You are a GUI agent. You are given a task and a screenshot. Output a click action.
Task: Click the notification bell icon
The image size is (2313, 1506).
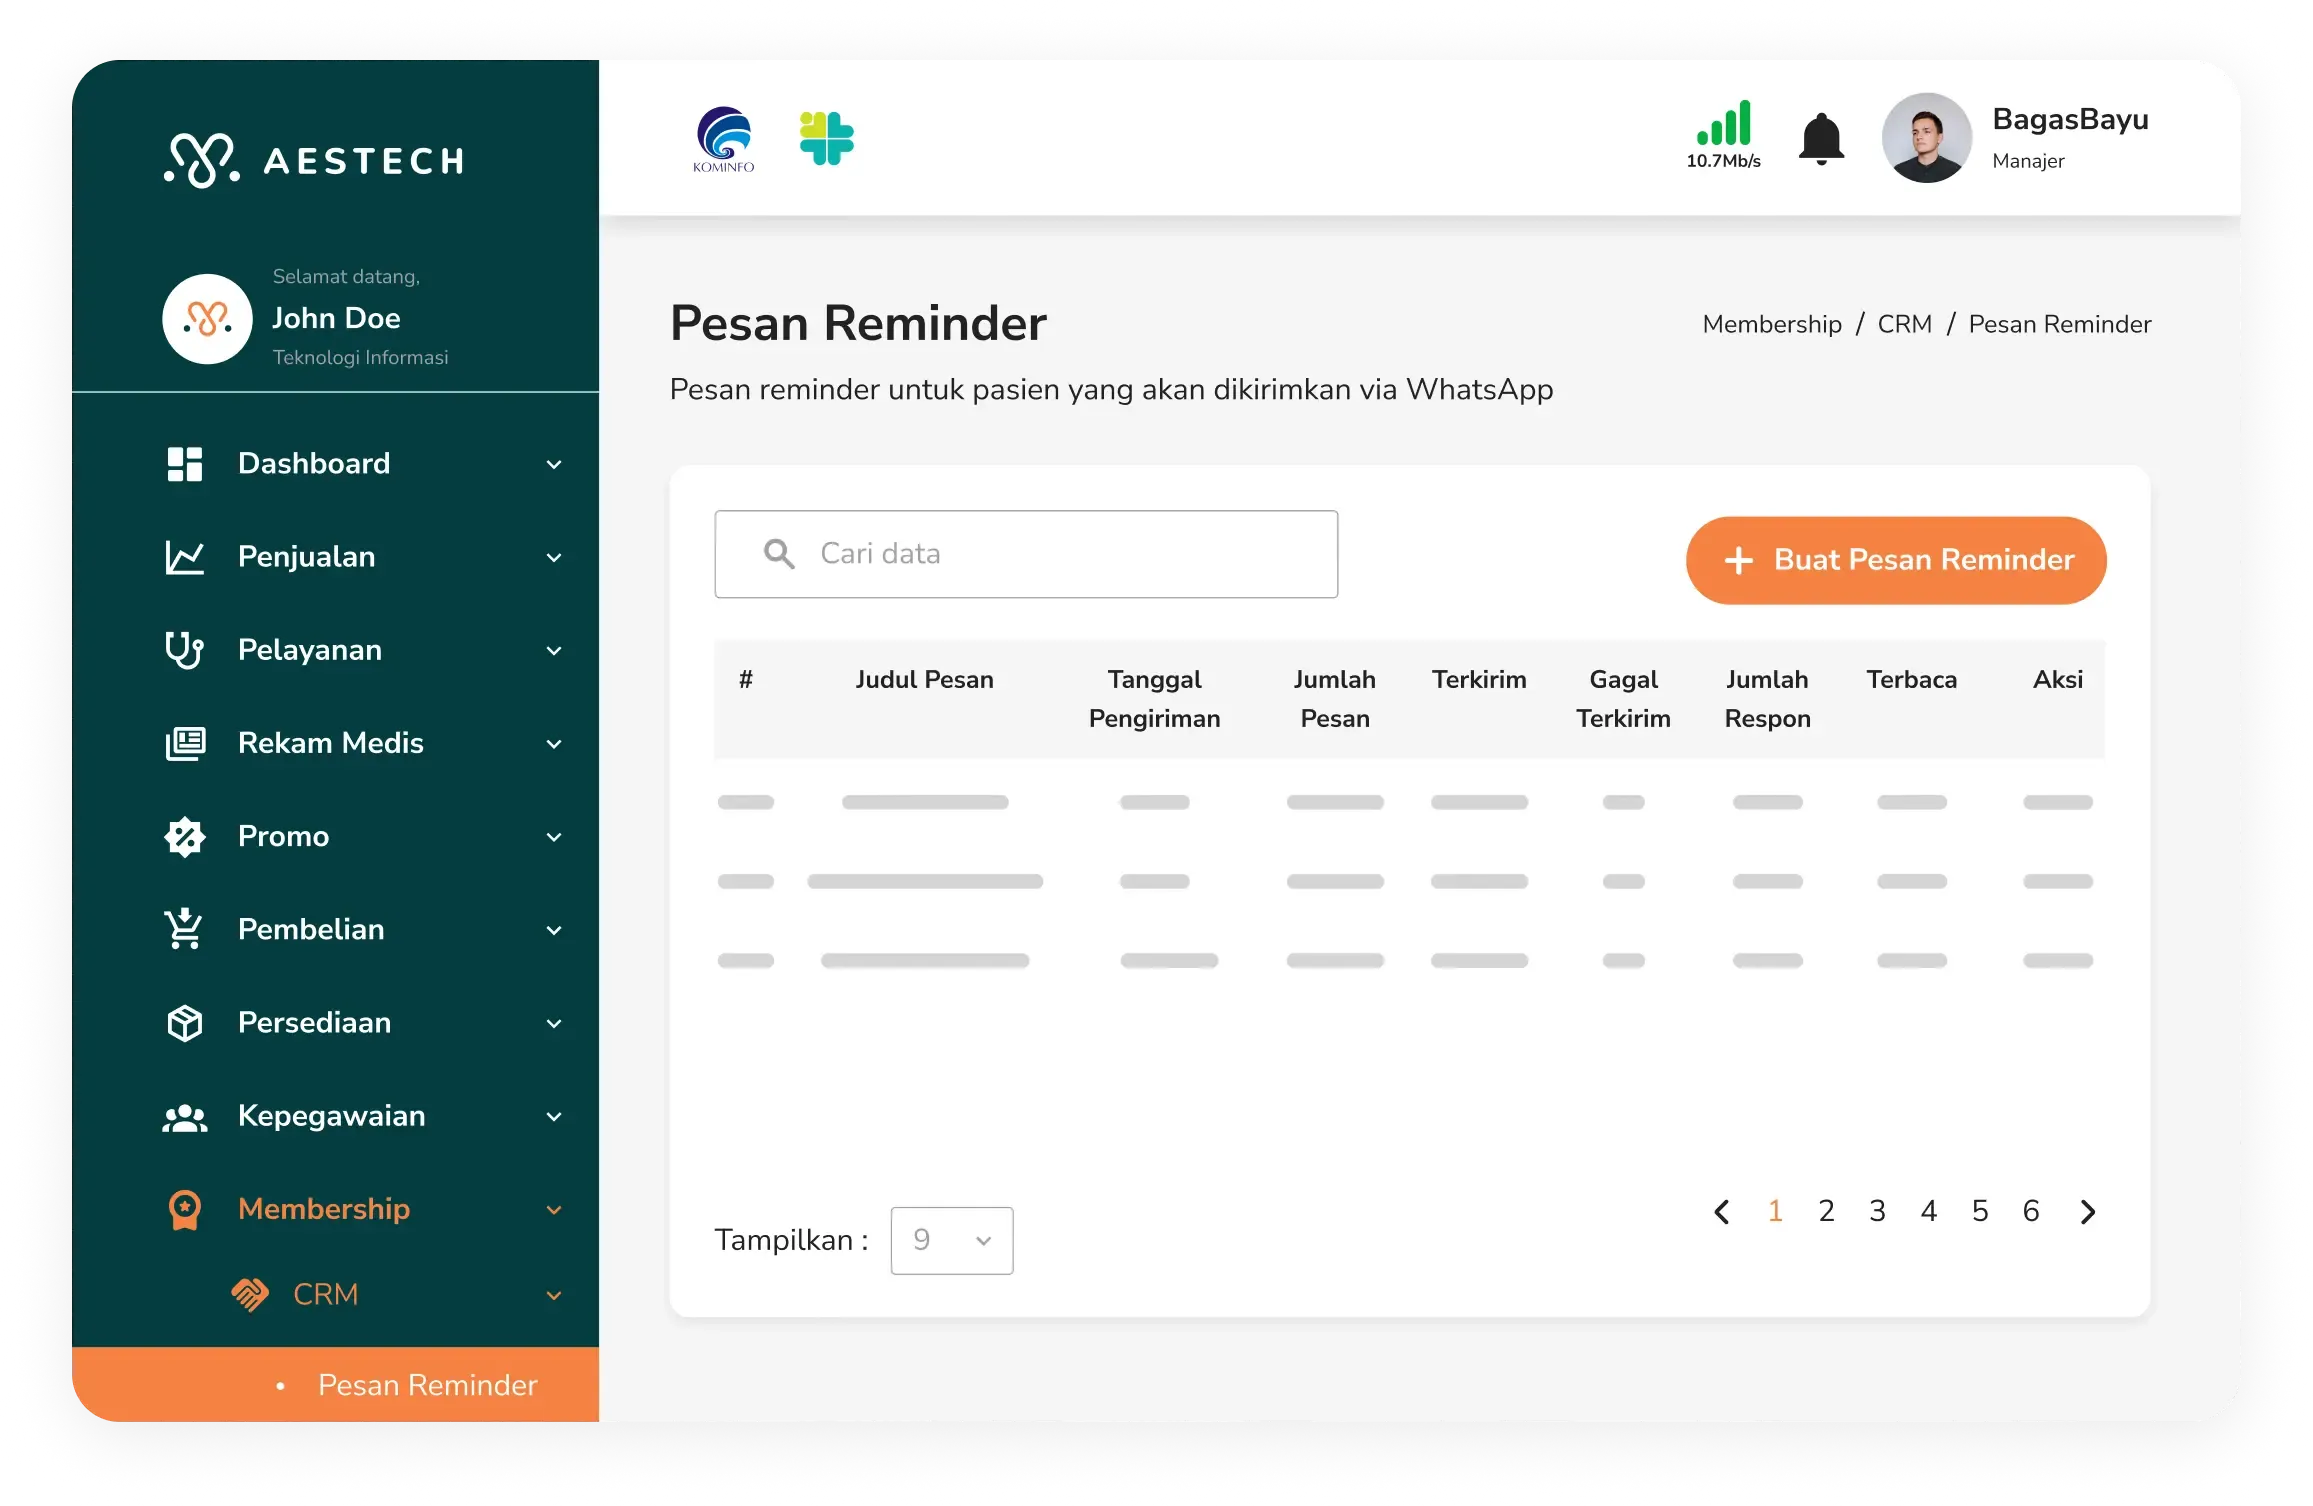[1821, 138]
